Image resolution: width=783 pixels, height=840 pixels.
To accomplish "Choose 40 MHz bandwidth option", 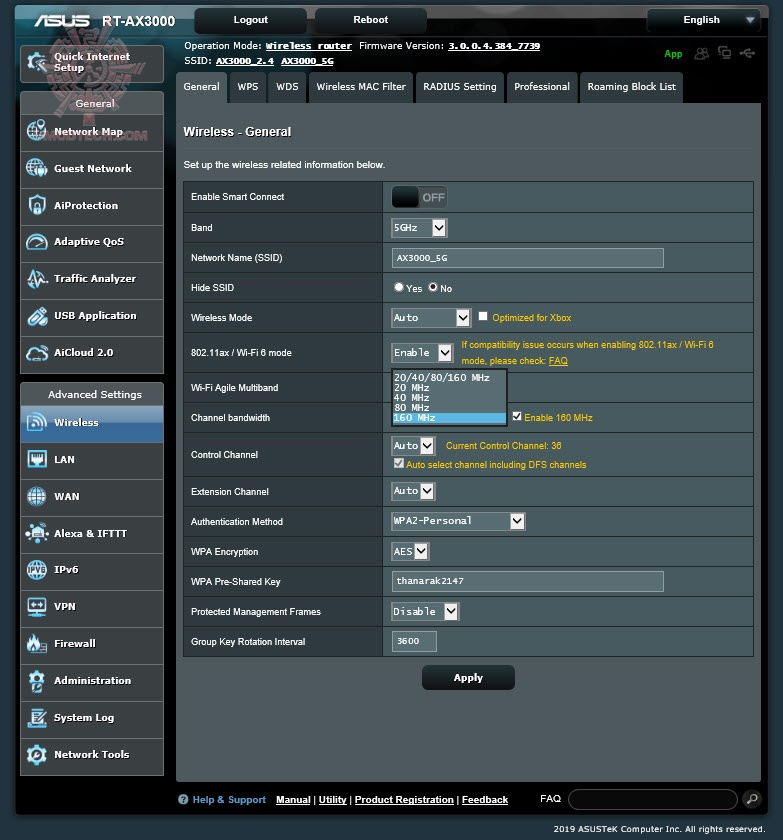I will pyautogui.click(x=449, y=398).
